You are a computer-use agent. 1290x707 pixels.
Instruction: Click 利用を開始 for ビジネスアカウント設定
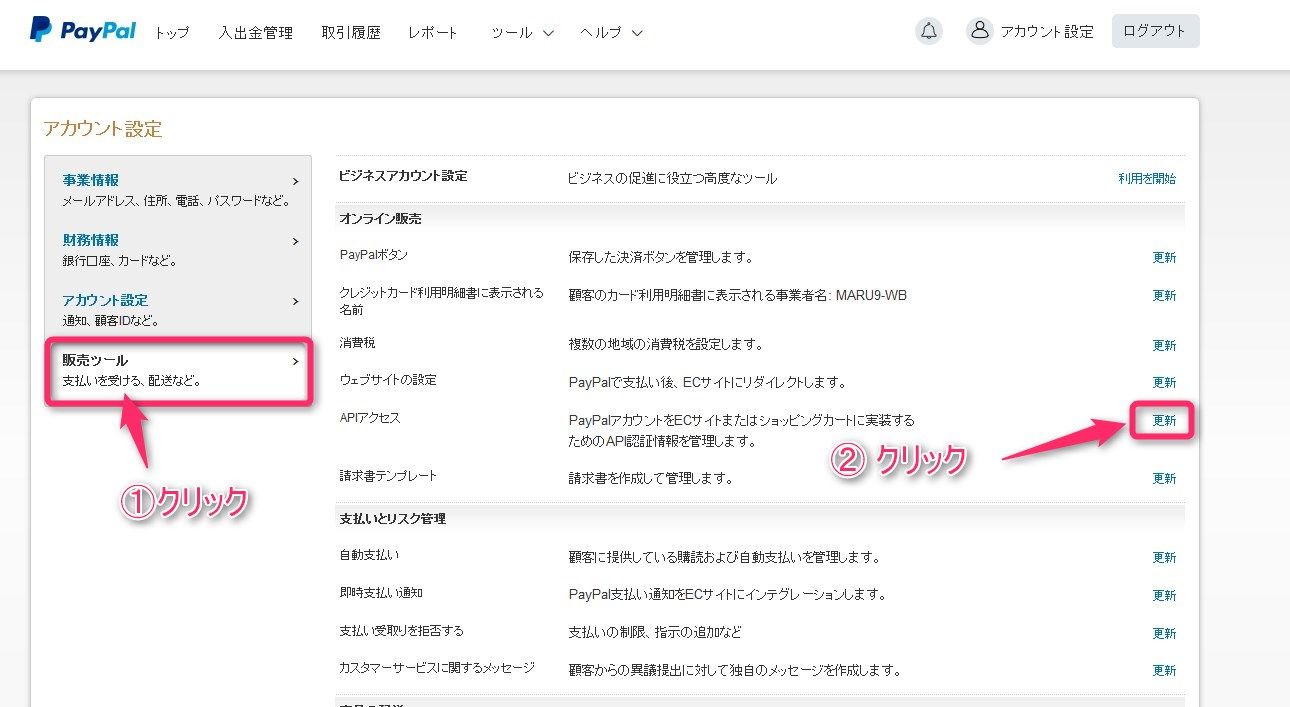[x=1147, y=179]
